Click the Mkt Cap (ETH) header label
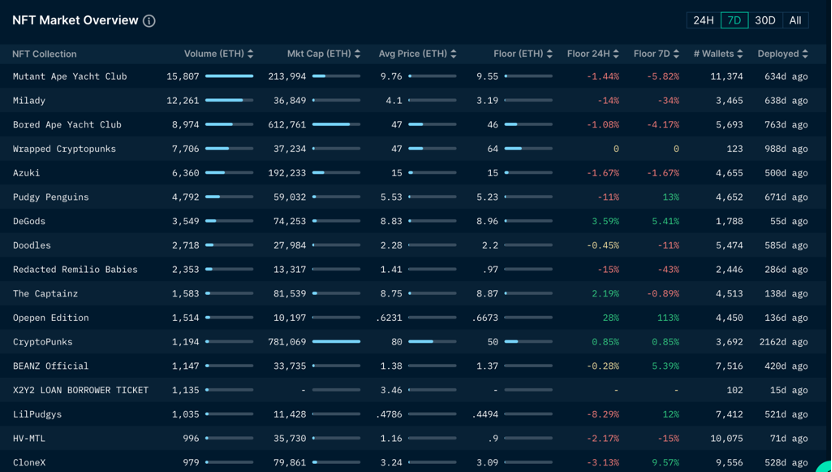 click(x=319, y=54)
